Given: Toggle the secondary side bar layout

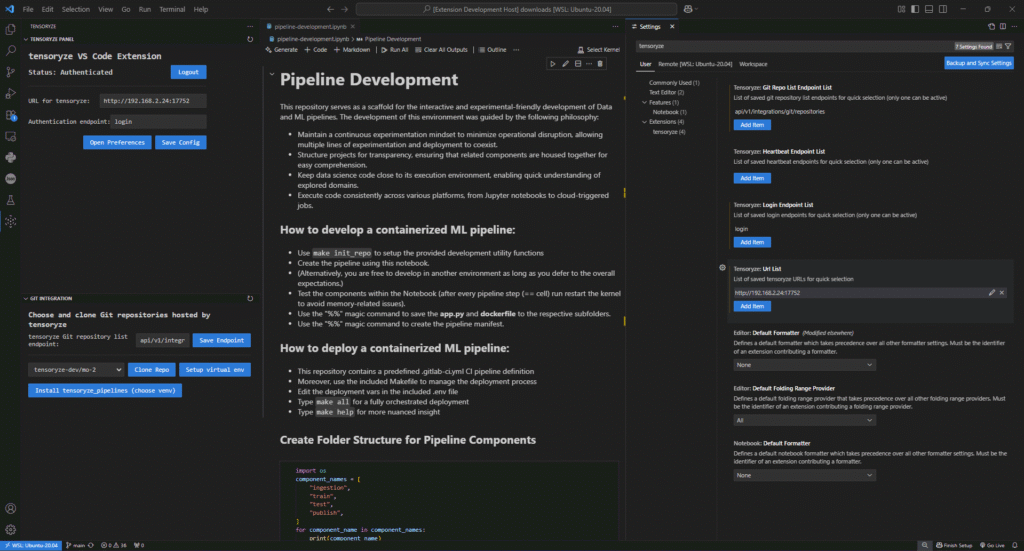Looking at the screenshot, I should click(x=943, y=9).
